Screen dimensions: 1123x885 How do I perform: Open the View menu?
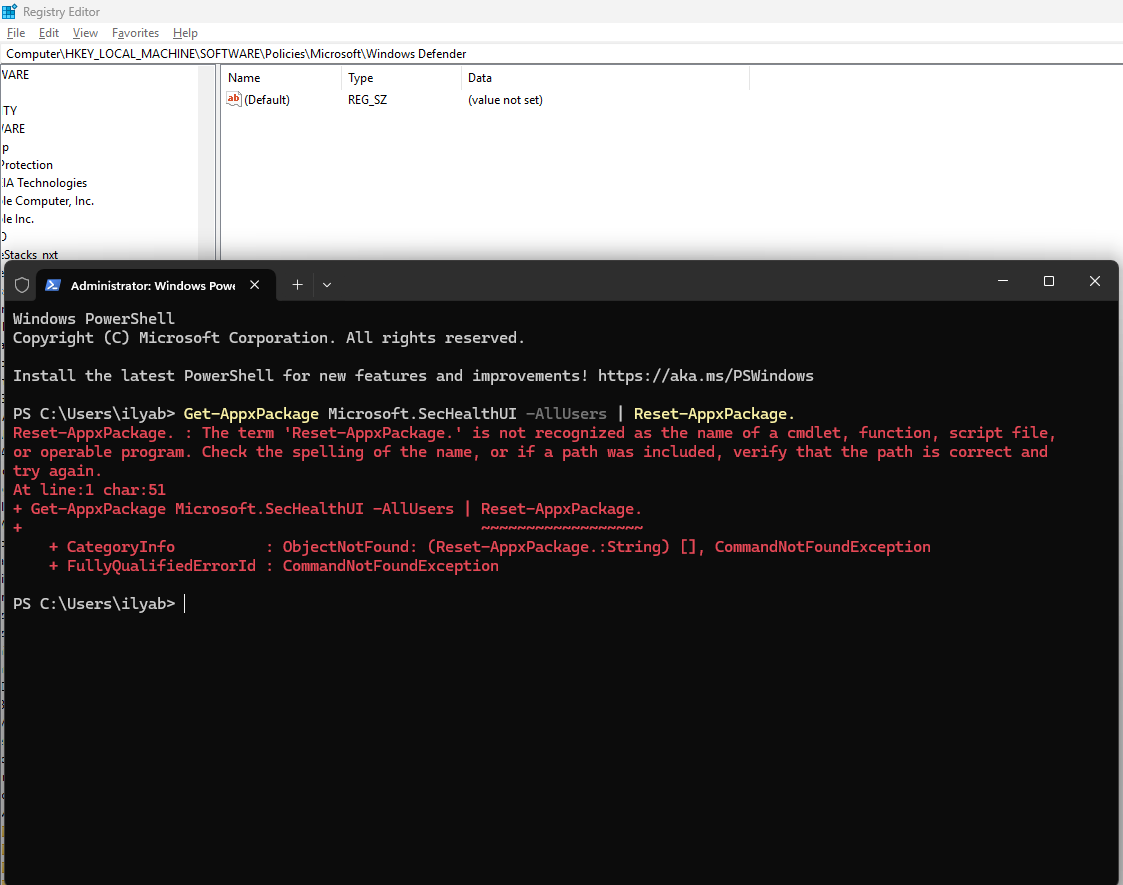pos(84,33)
